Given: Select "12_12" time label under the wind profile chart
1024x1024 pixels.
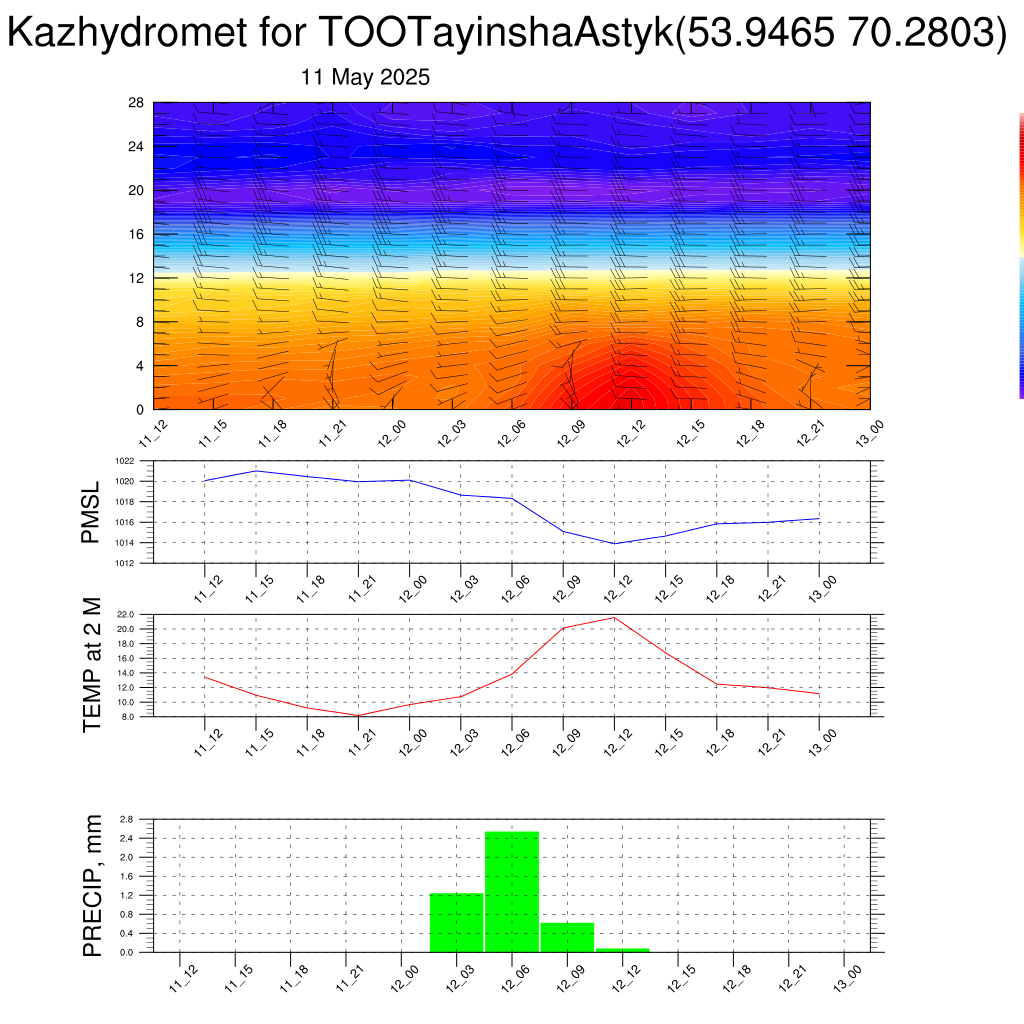Looking at the screenshot, I should pyautogui.click(x=632, y=433).
